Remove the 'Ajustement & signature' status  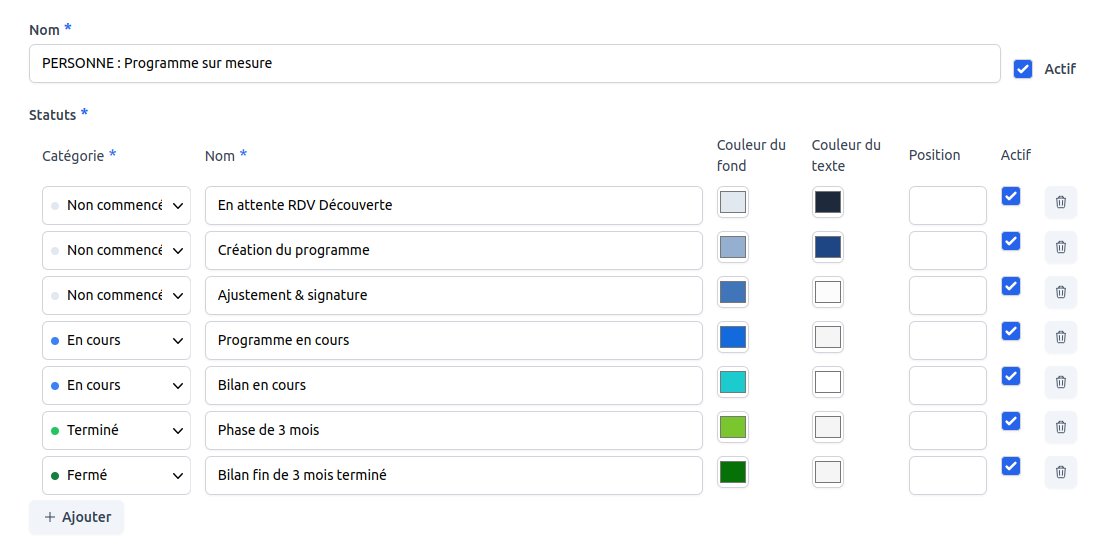tap(1060, 292)
